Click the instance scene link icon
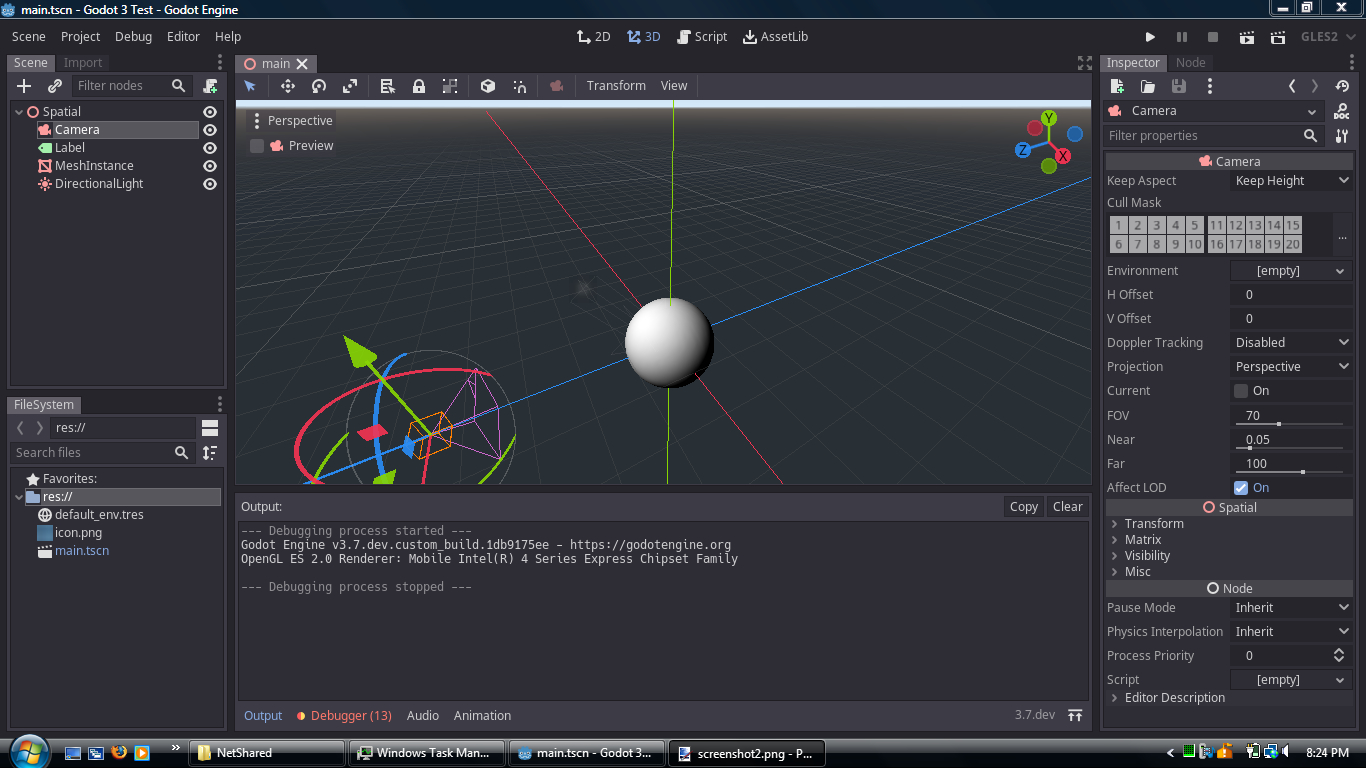Image resolution: width=1366 pixels, height=768 pixels. click(x=55, y=86)
